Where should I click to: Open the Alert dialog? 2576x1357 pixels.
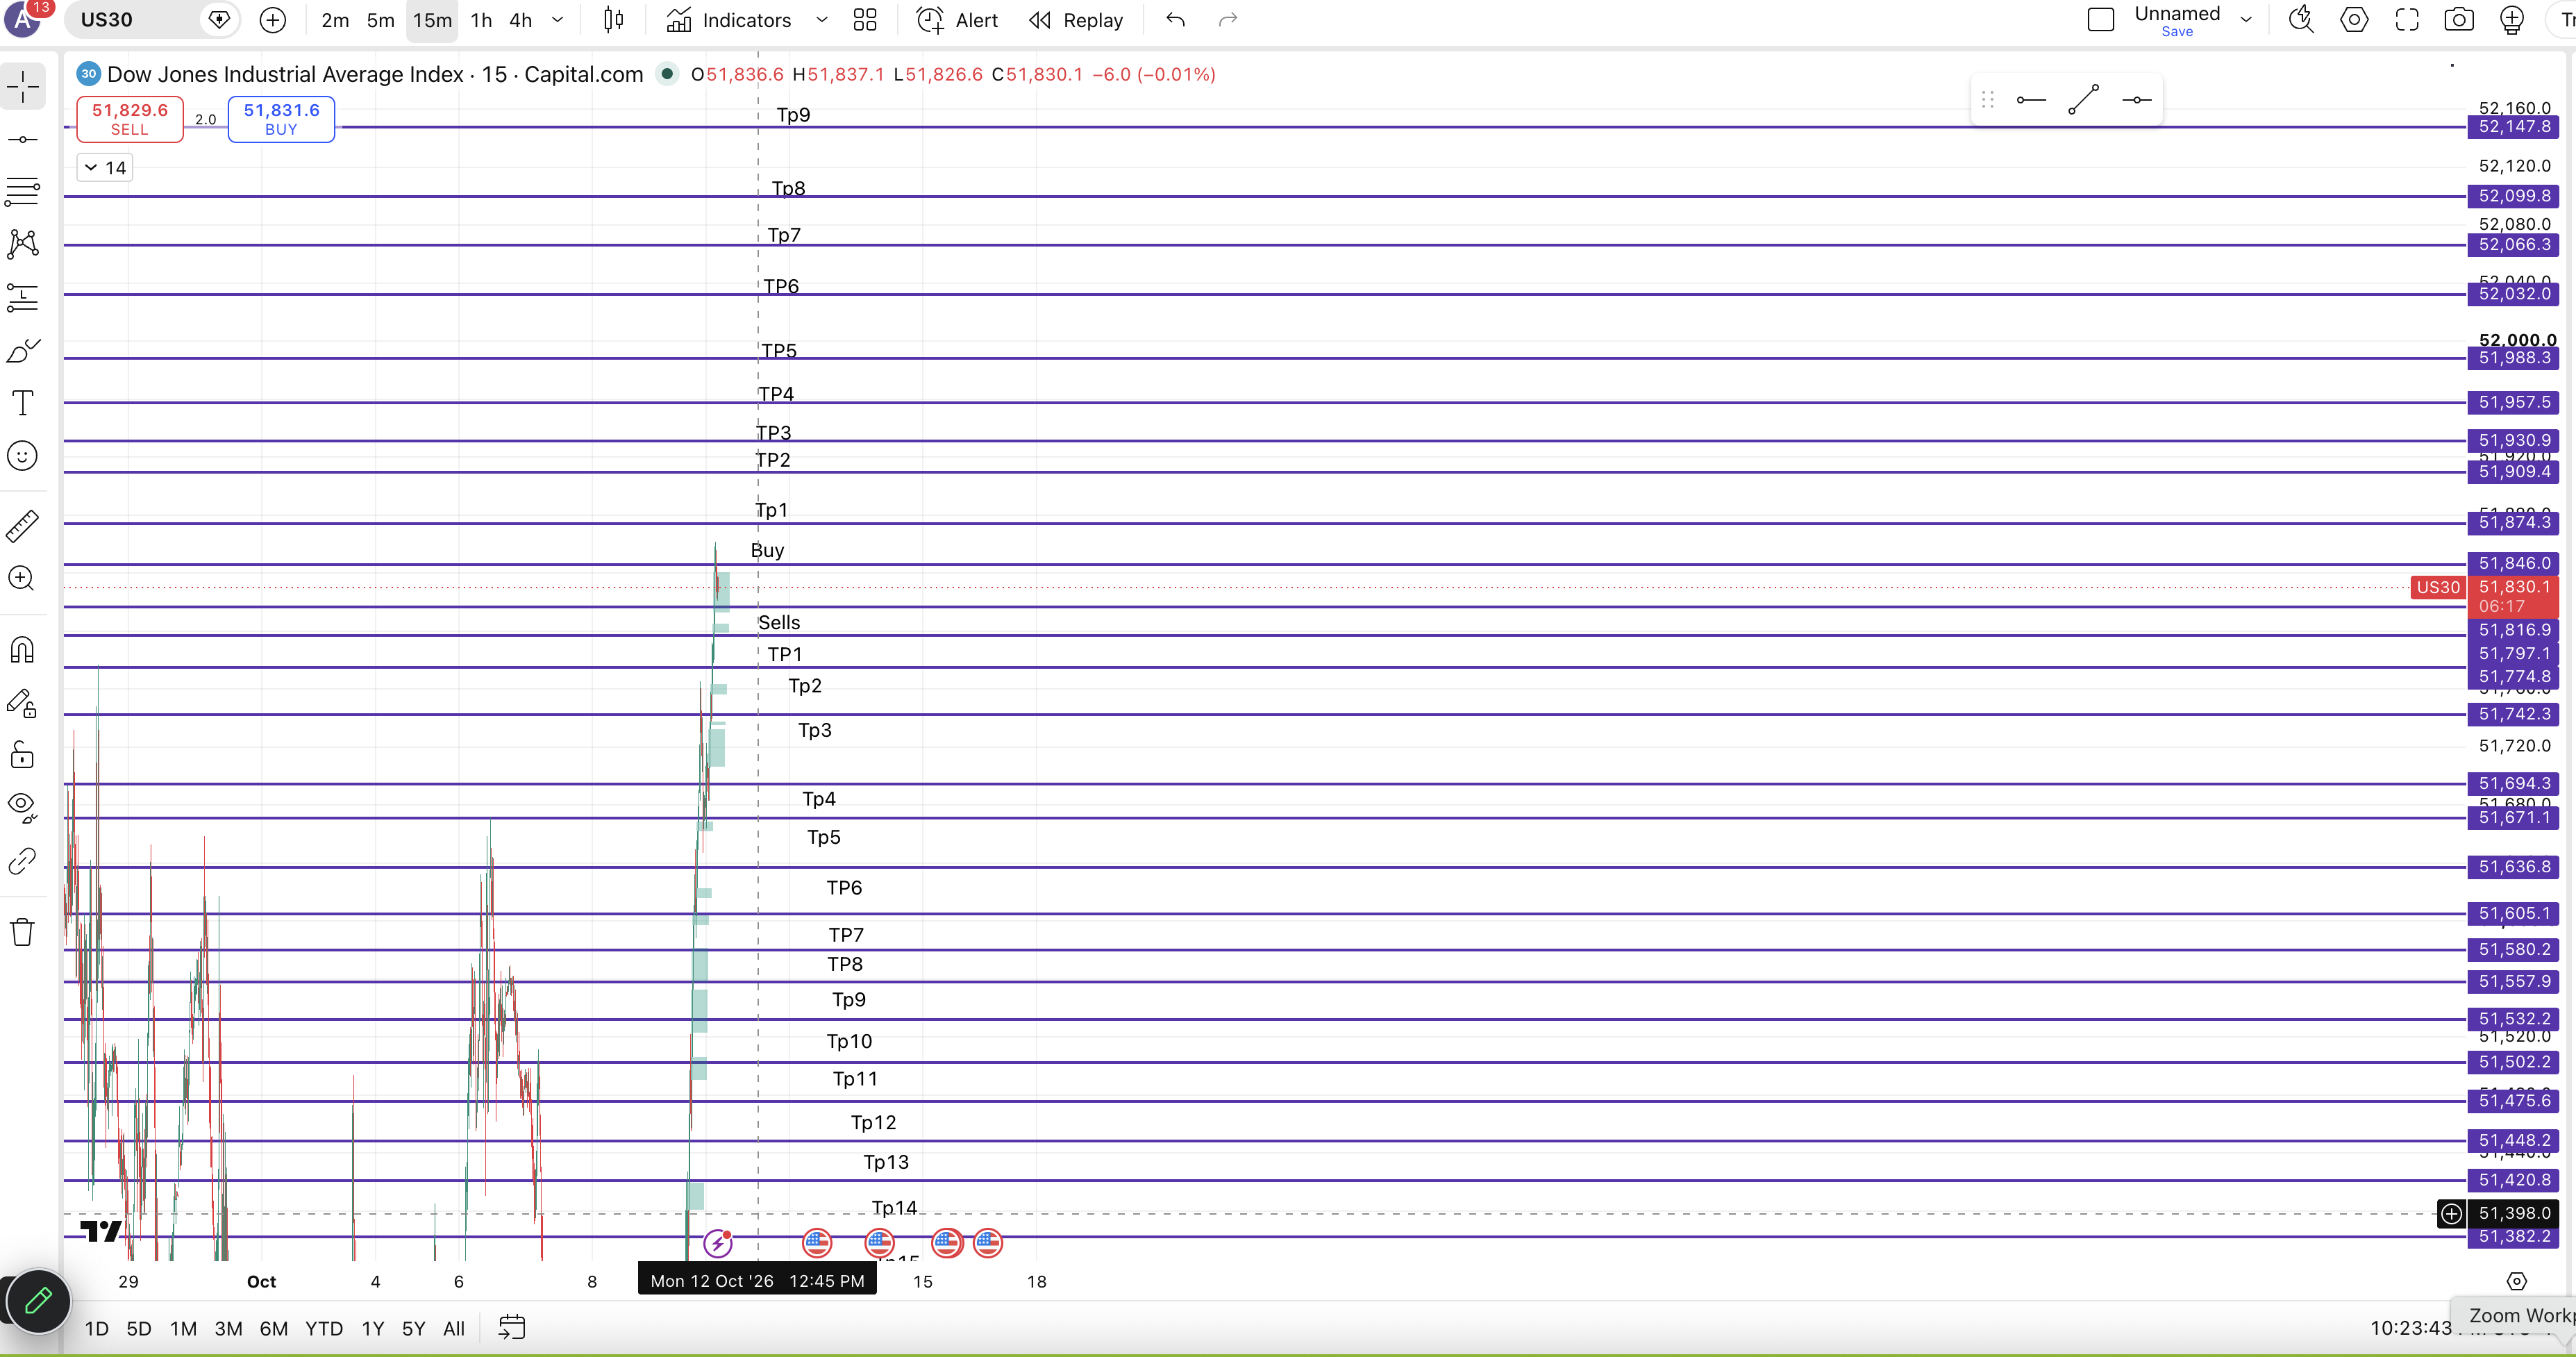coord(958,20)
